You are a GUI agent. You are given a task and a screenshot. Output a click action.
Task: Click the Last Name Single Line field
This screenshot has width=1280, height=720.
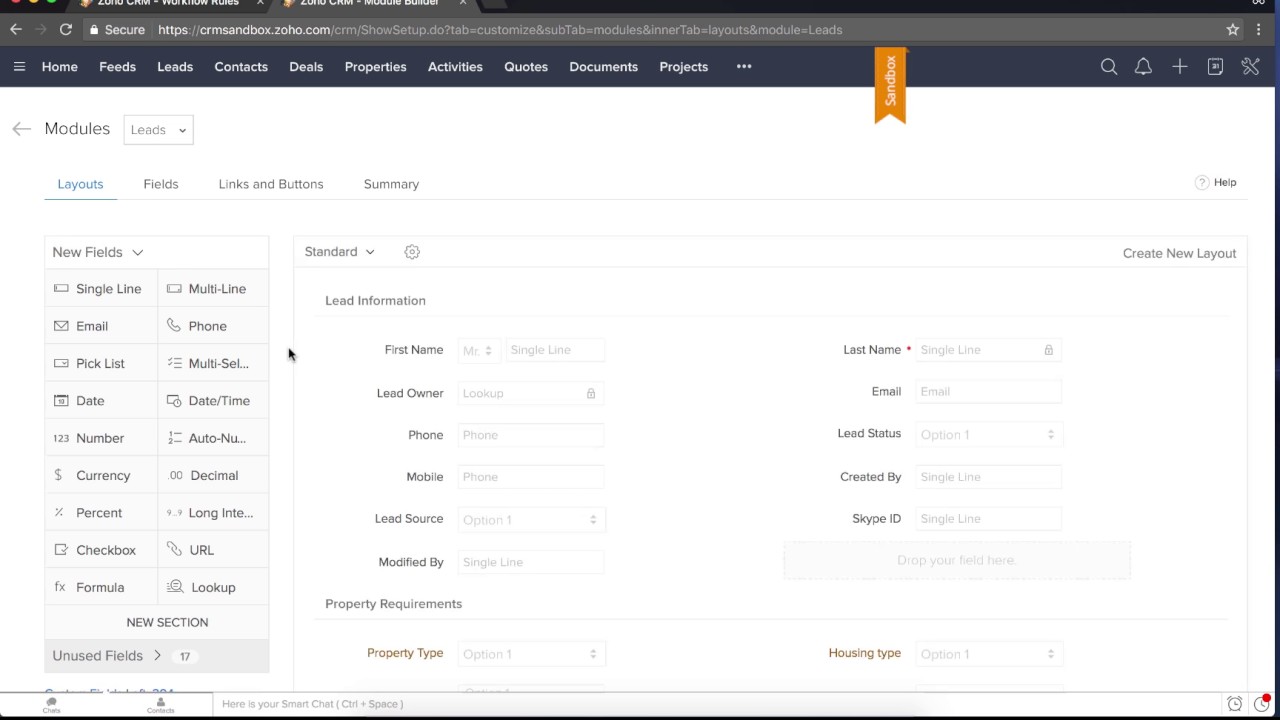coord(987,350)
